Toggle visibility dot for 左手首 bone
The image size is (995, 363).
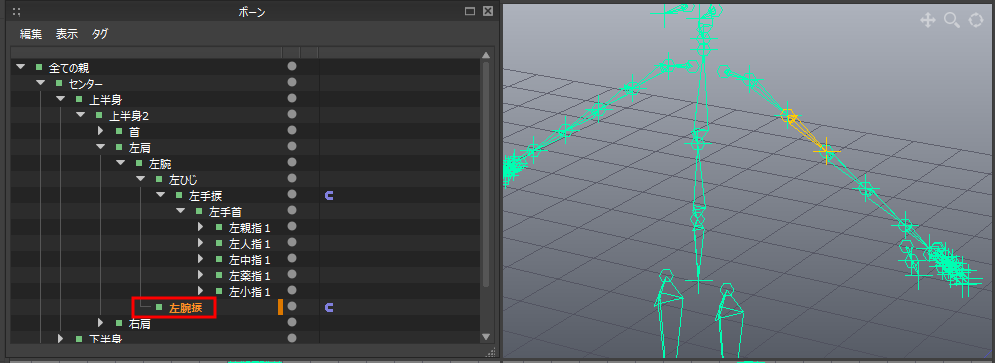292,210
